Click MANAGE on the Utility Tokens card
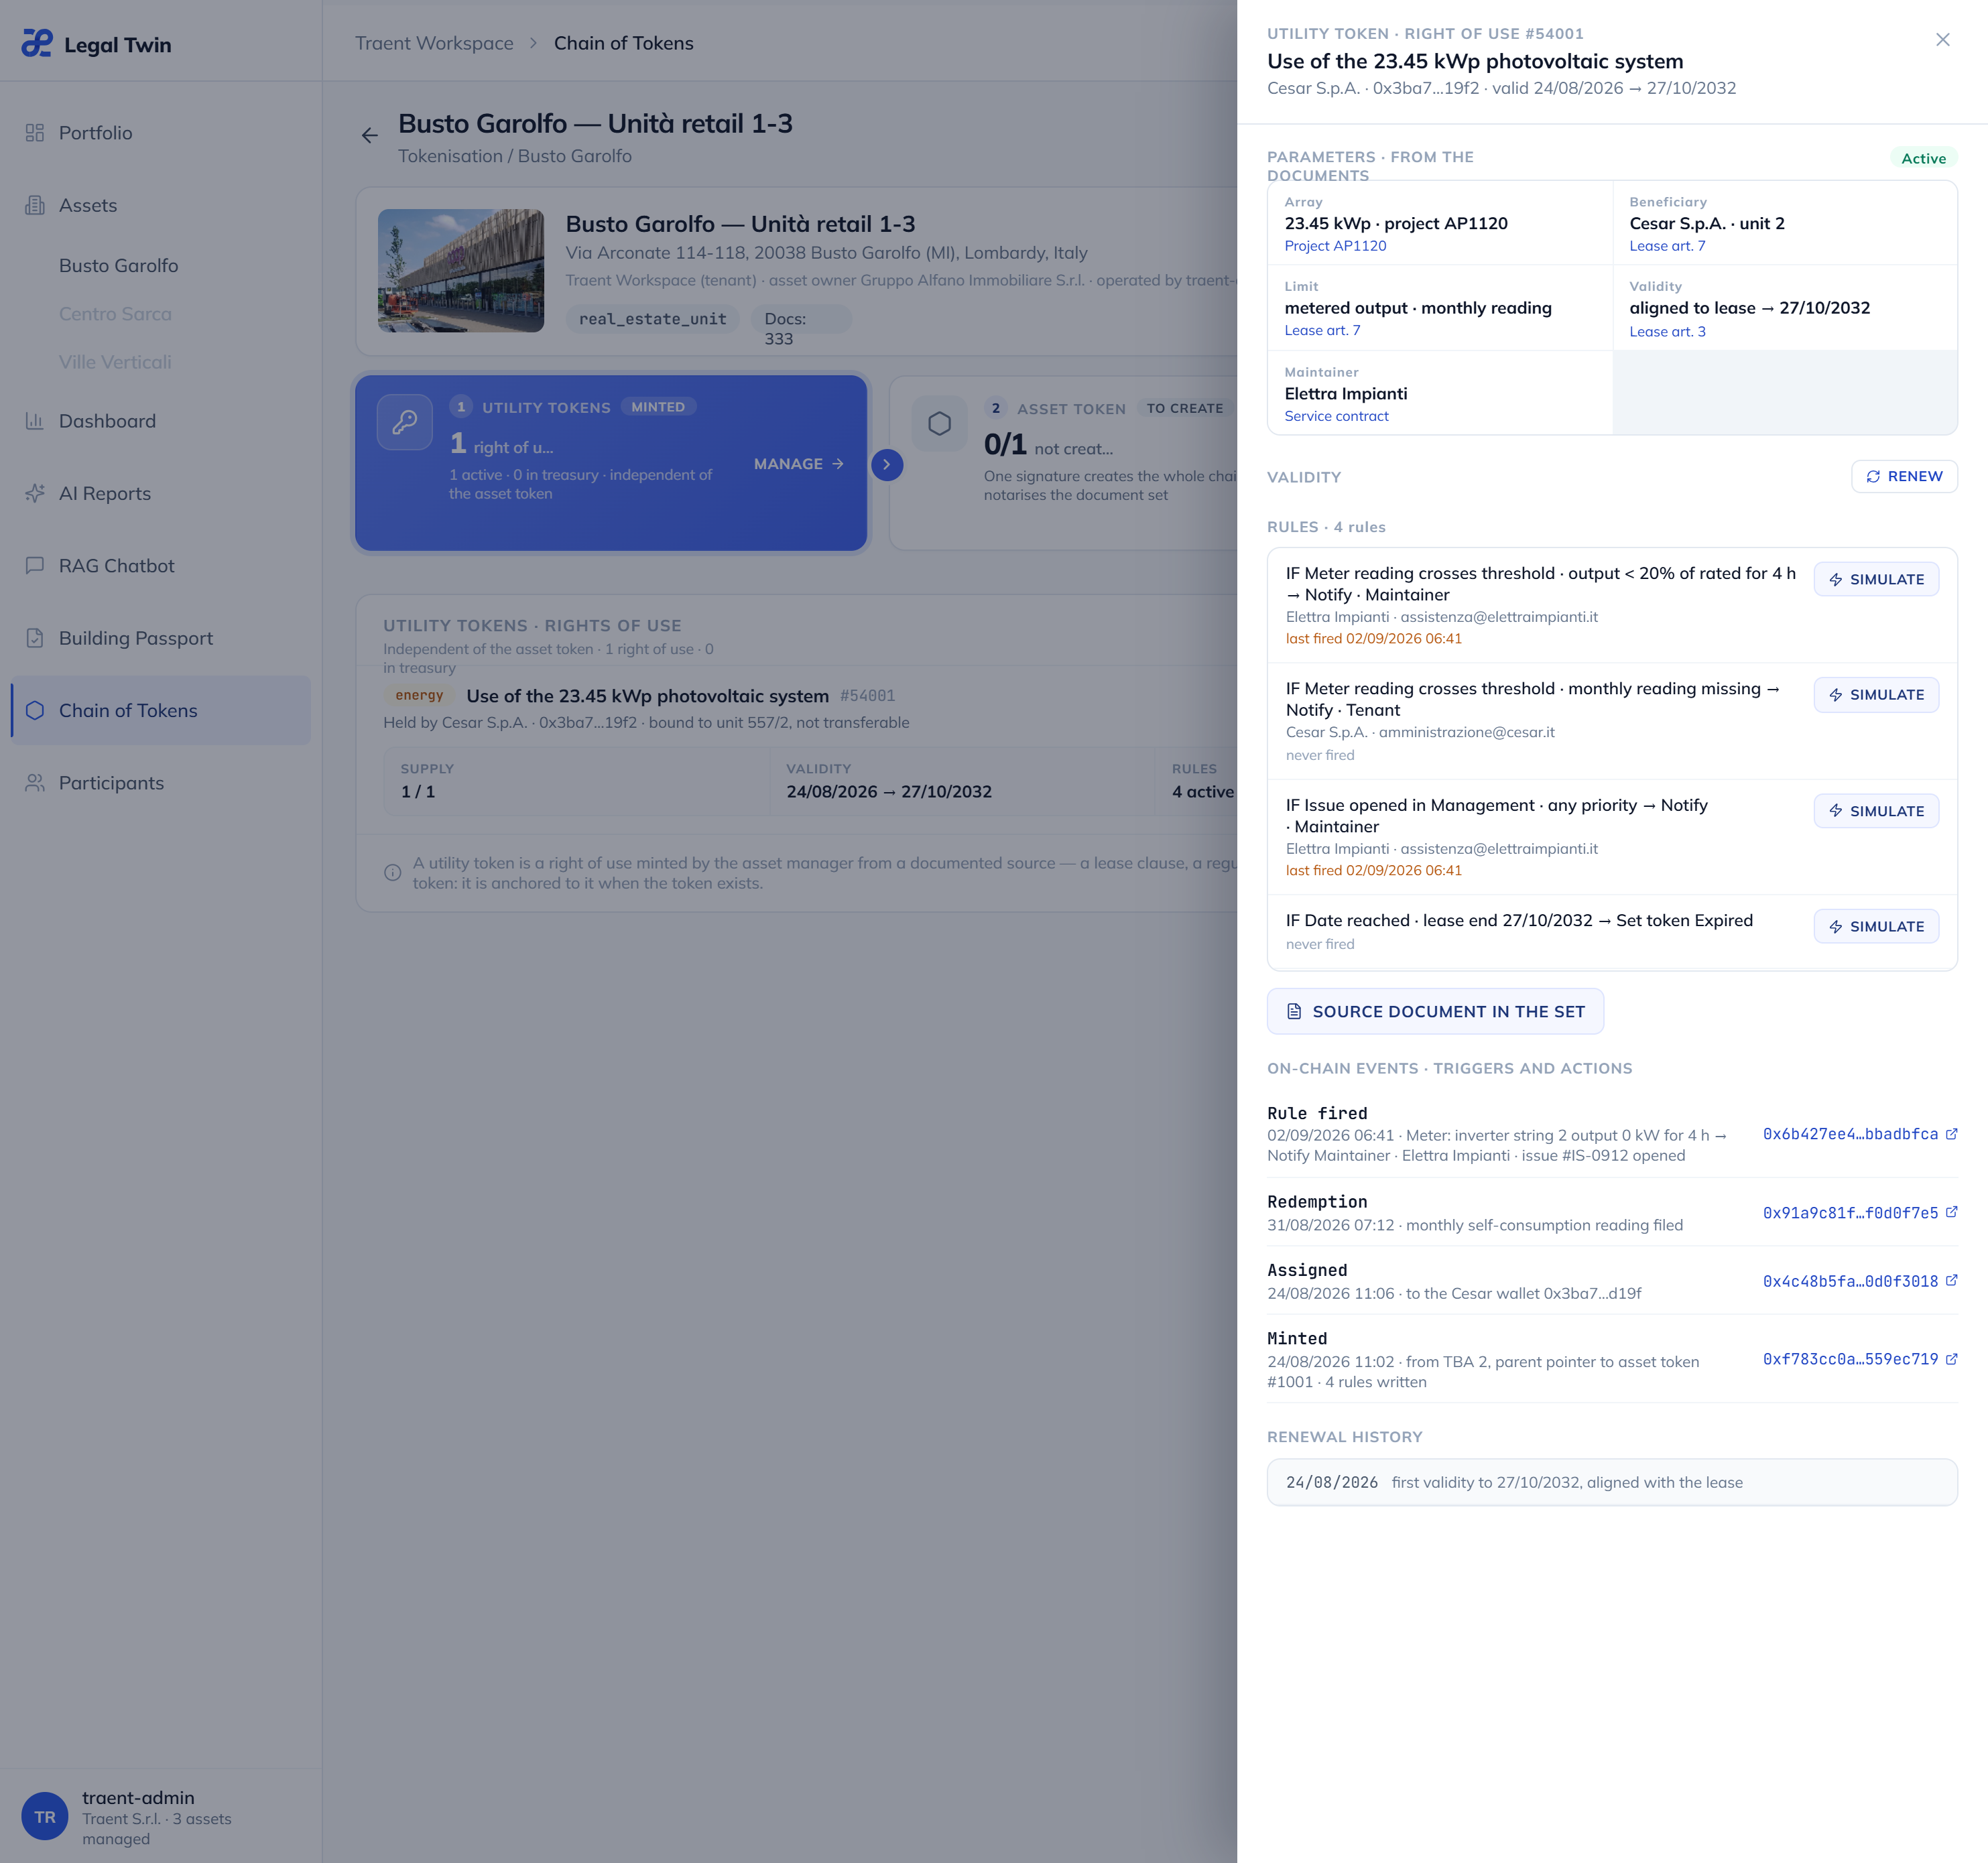The image size is (1988, 1863). click(x=799, y=464)
